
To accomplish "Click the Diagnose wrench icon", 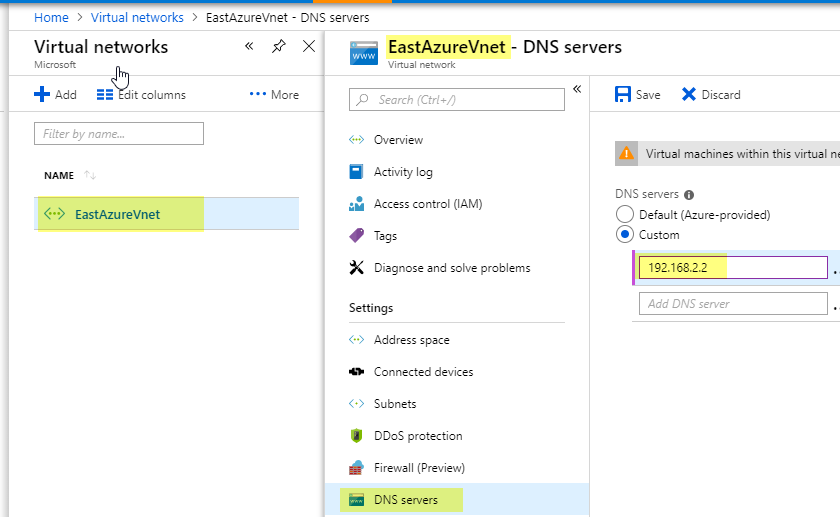I will [x=356, y=267].
